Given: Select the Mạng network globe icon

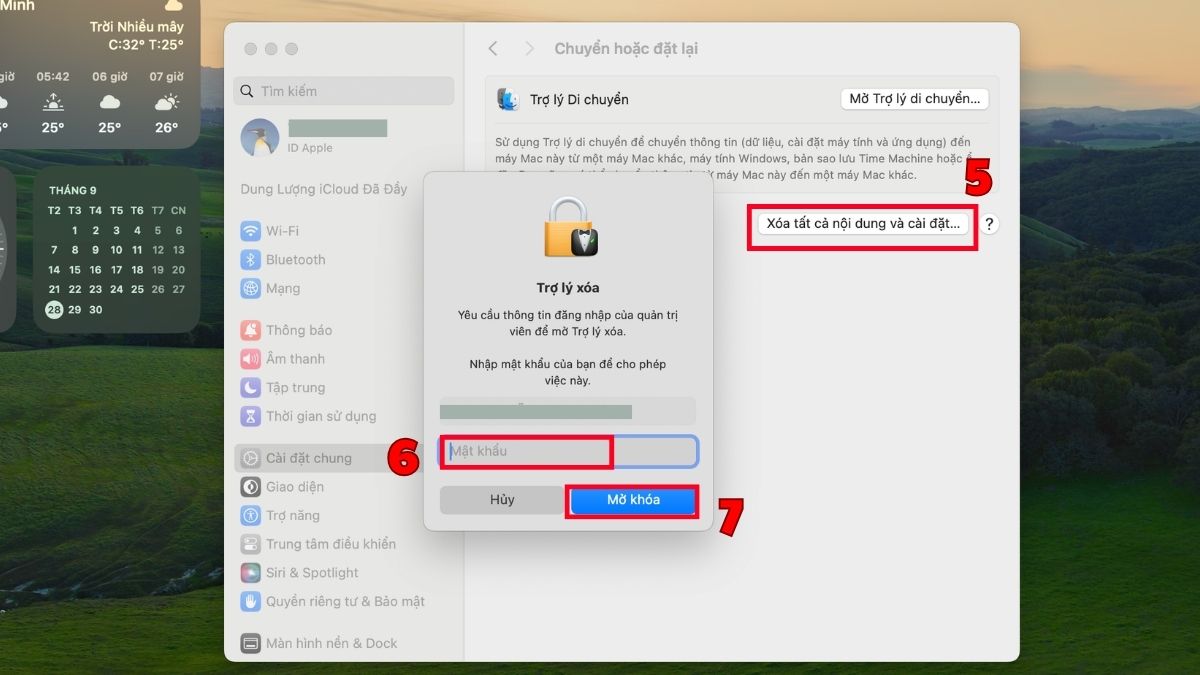Looking at the screenshot, I should point(250,289).
